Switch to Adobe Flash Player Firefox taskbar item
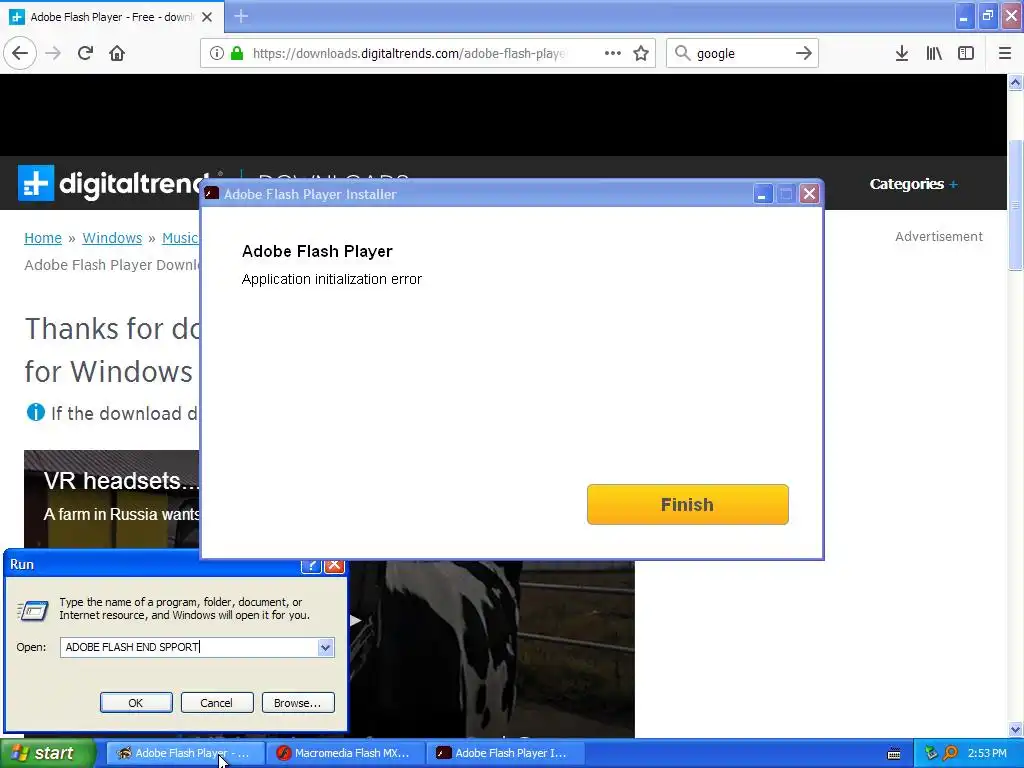This screenshot has height=768, width=1024. [185, 753]
